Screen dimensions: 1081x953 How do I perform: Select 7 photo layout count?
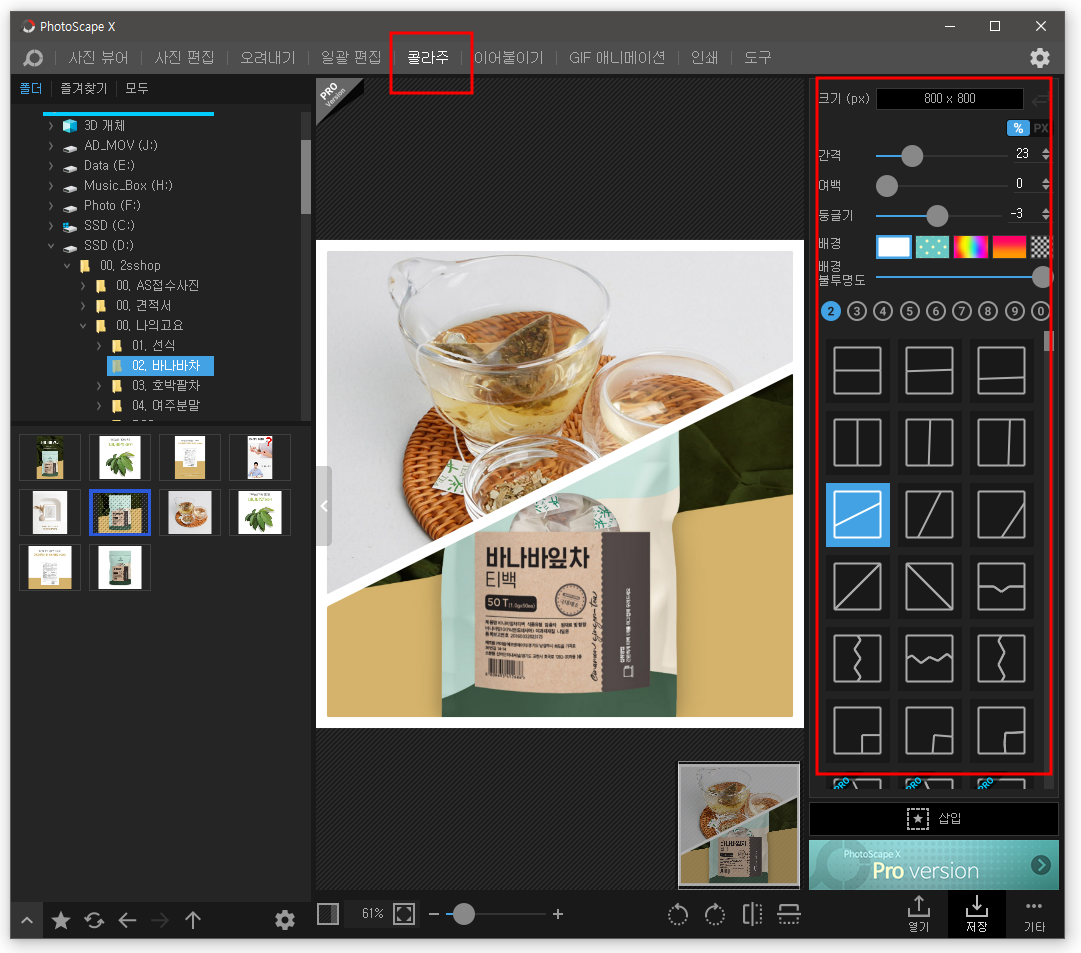962,312
